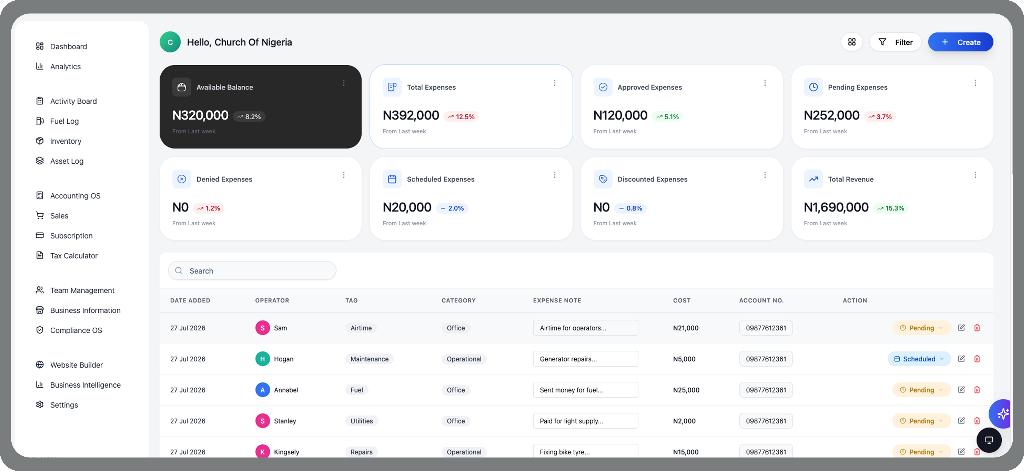This screenshot has width=1024, height=471.
Task: Open Compliance OS
Action: pyautogui.click(x=69, y=331)
